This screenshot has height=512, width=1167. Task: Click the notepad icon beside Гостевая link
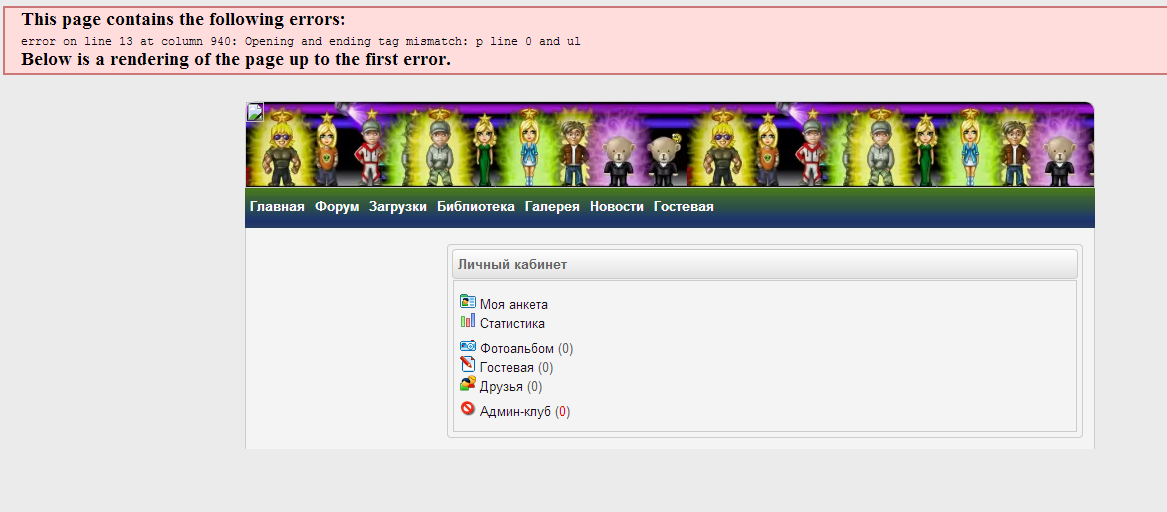pos(467,364)
